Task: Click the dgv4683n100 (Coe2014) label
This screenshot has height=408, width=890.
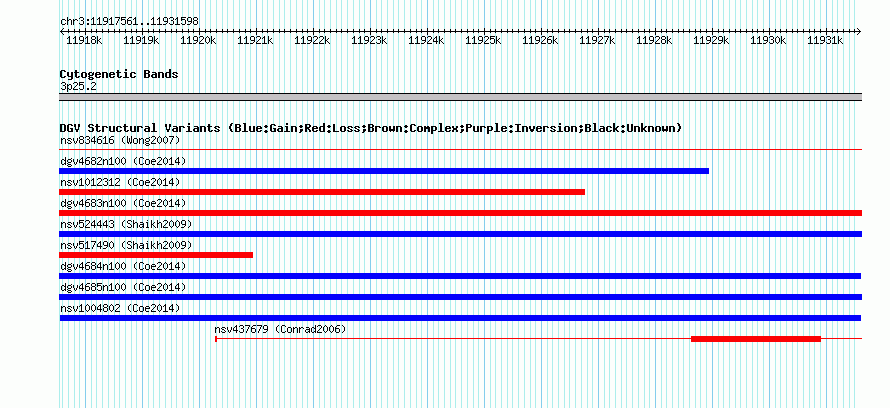Action: (123, 203)
